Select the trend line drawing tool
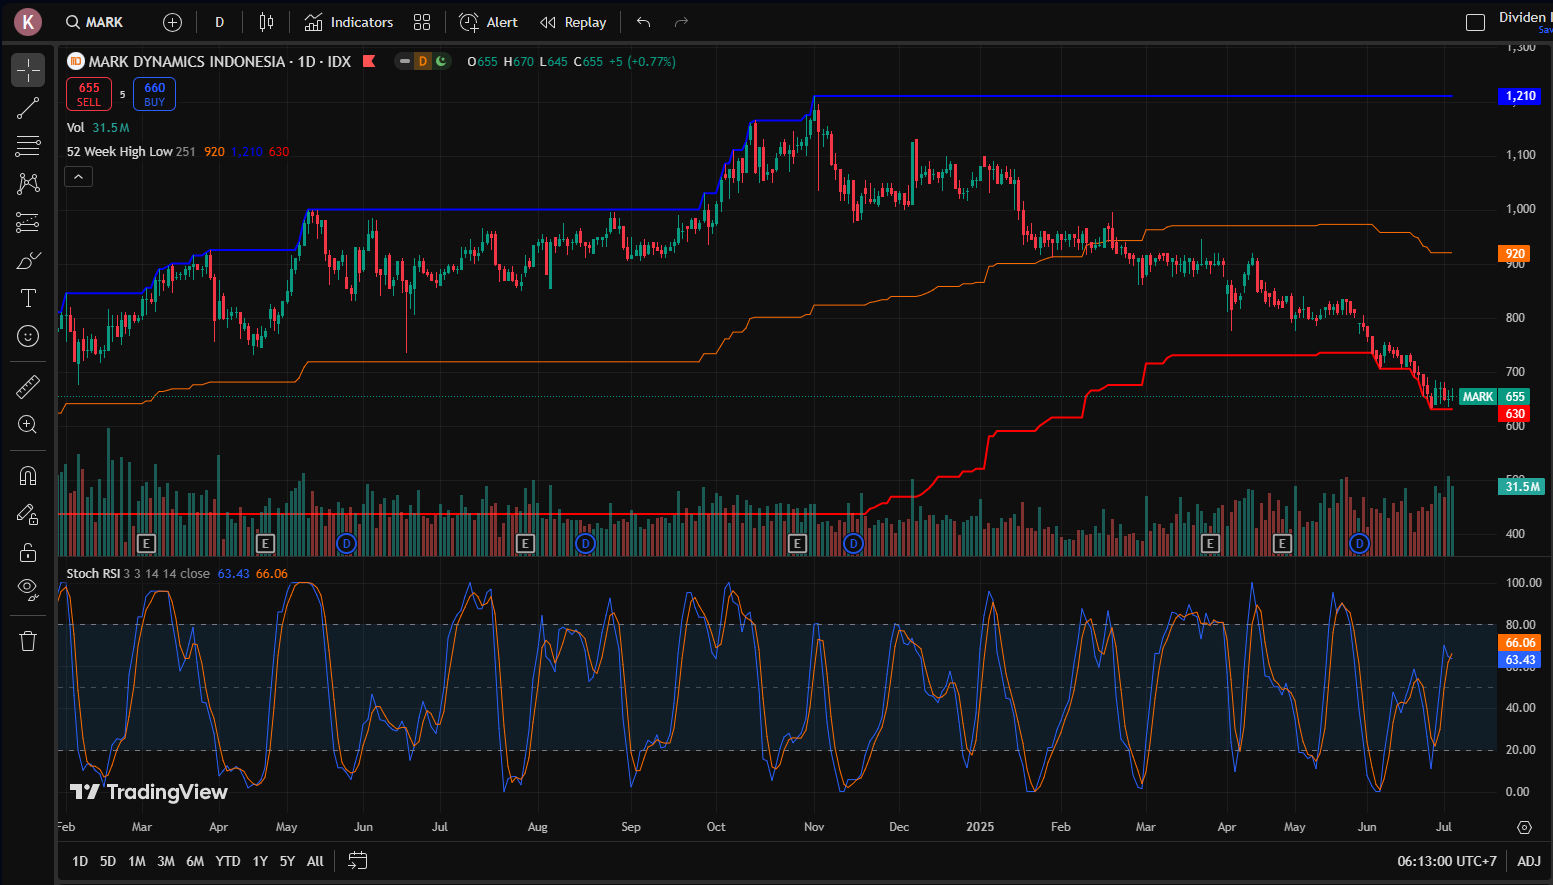The height and width of the screenshot is (885, 1553). point(28,108)
